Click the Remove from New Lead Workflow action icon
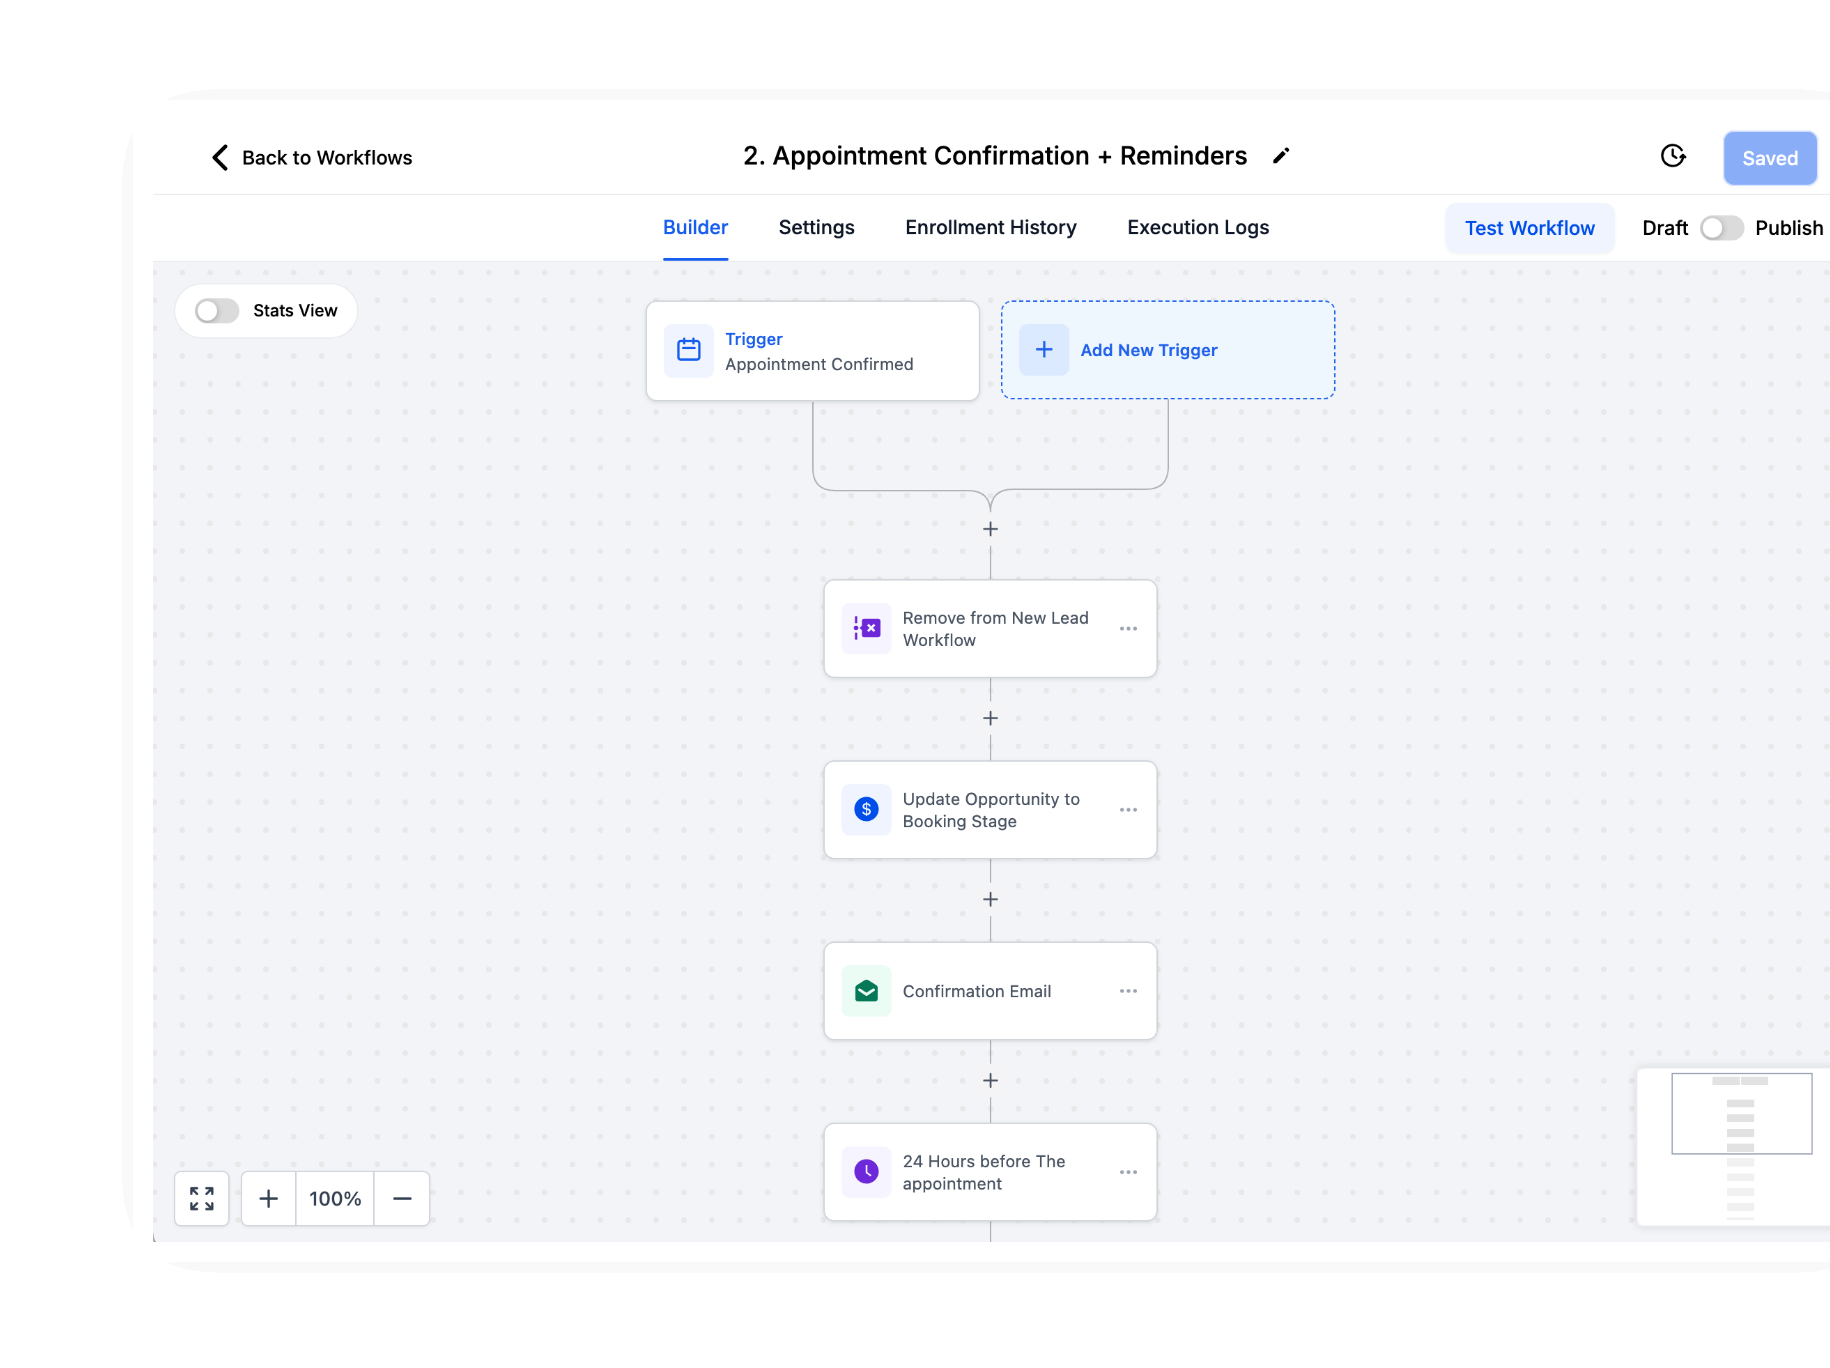The image size is (1830, 1368). click(866, 628)
